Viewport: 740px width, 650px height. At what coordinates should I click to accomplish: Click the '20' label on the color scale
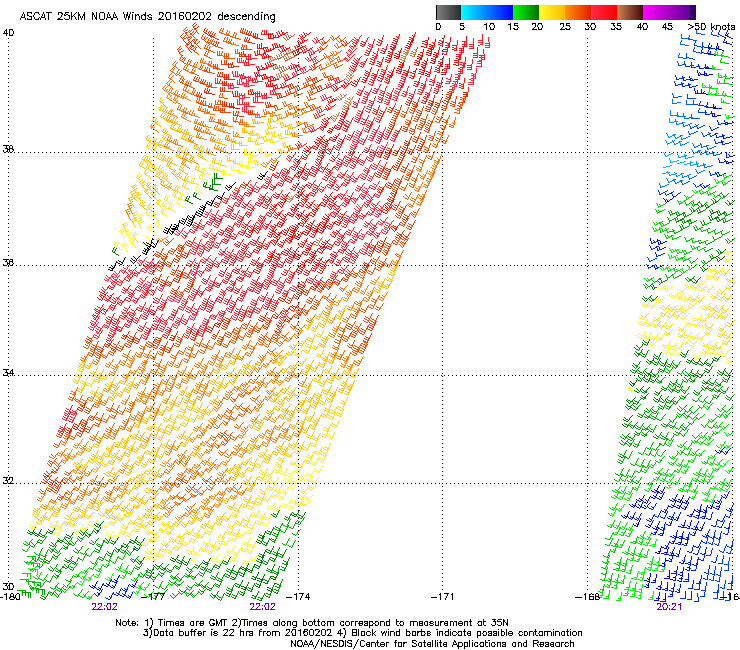tap(537, 27)
